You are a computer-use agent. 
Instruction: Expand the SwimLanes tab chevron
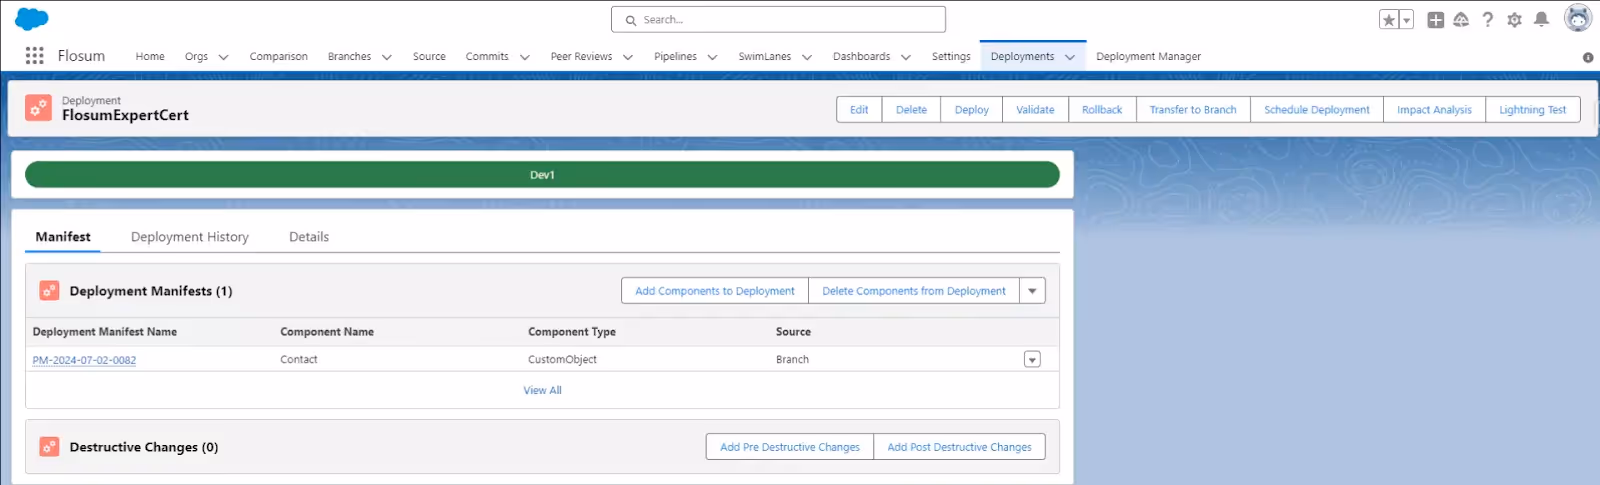point(806,57)
